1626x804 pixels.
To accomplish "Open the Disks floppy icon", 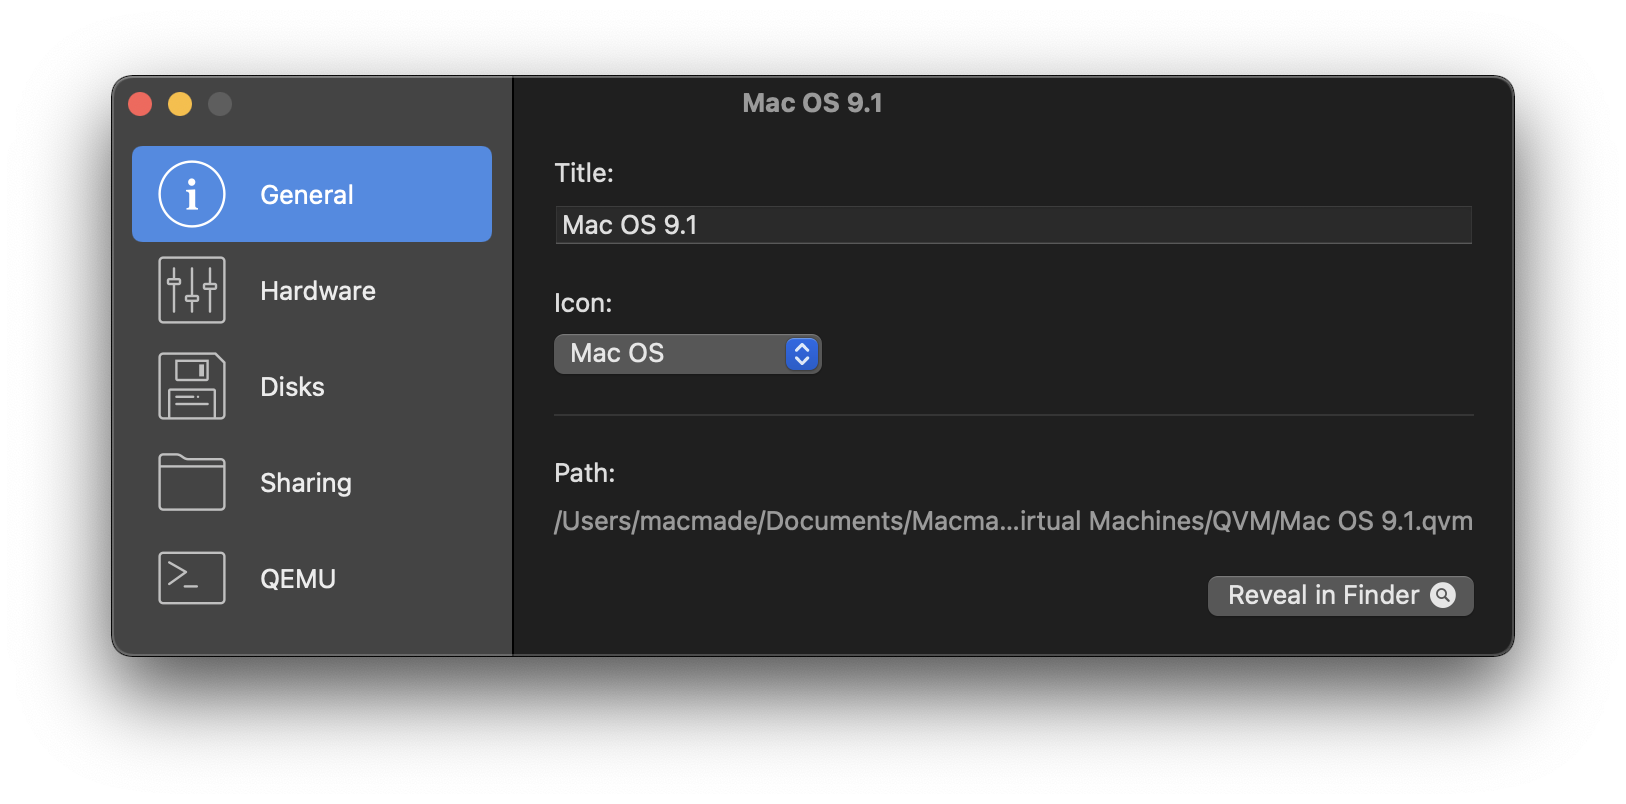I will point(192,386).
